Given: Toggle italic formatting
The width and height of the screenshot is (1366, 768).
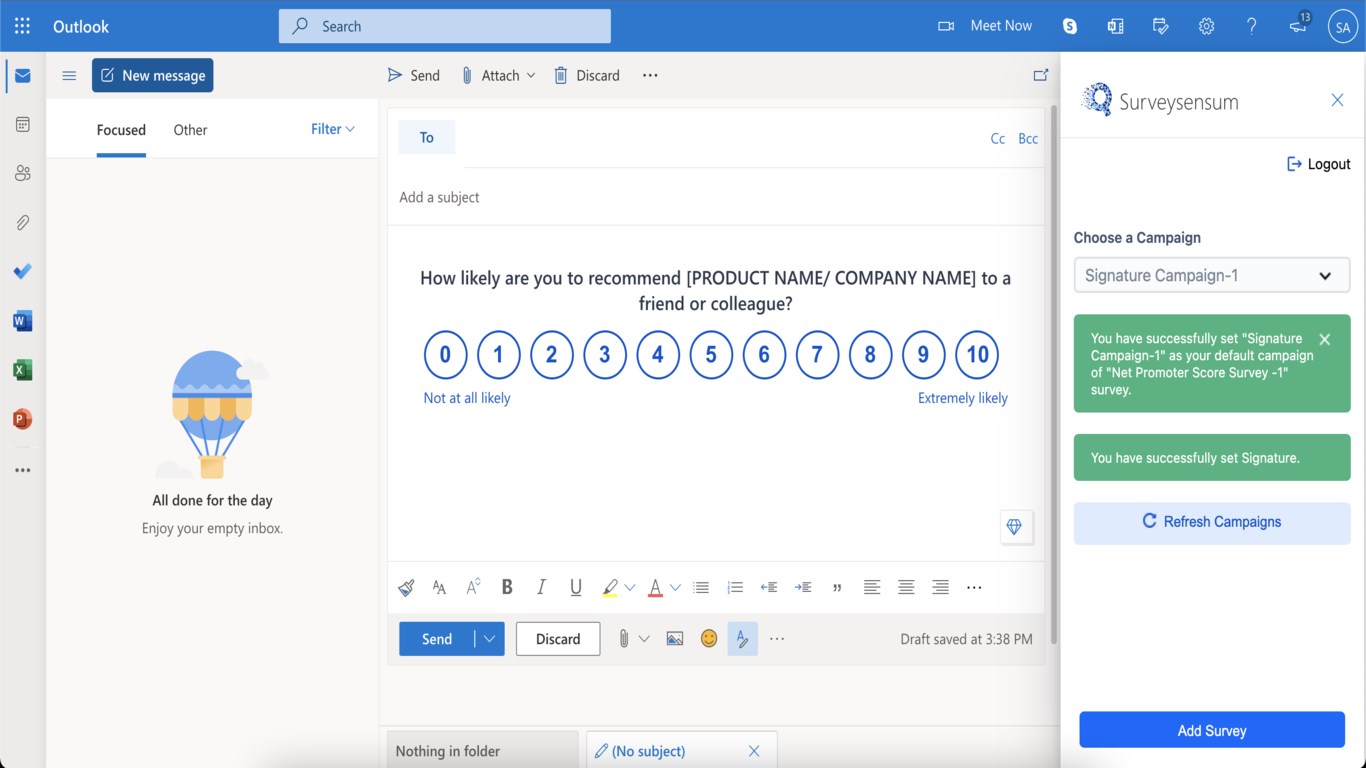Looking at the screenshot, I should tap(541, 588).
